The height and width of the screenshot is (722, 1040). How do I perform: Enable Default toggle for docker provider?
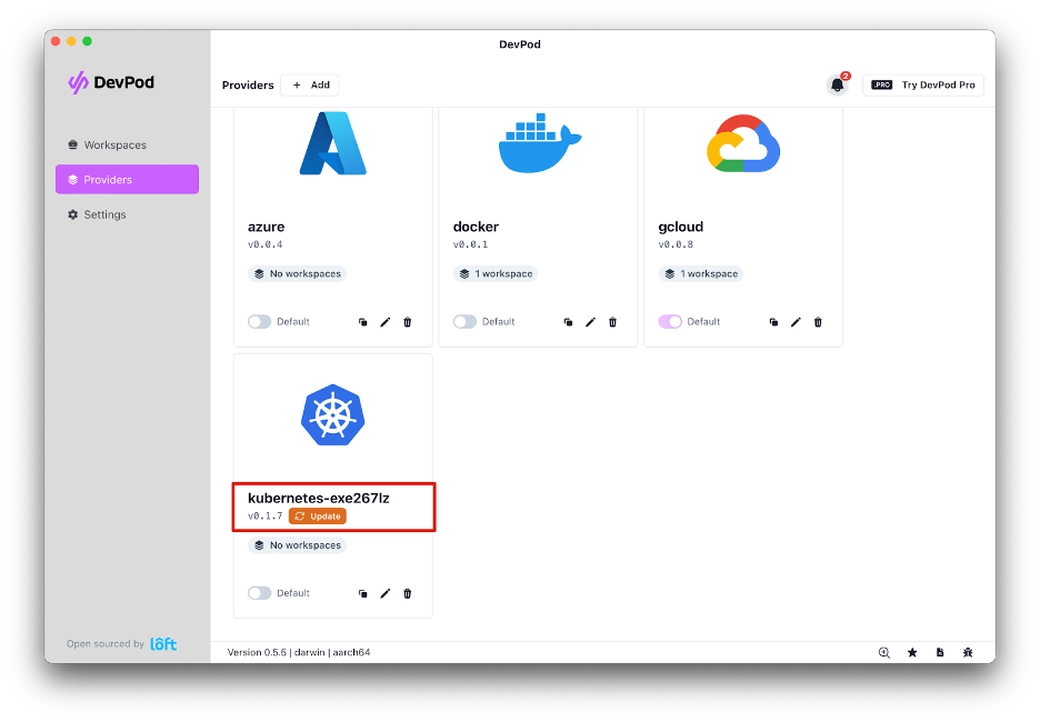click(x=465, y=322)
